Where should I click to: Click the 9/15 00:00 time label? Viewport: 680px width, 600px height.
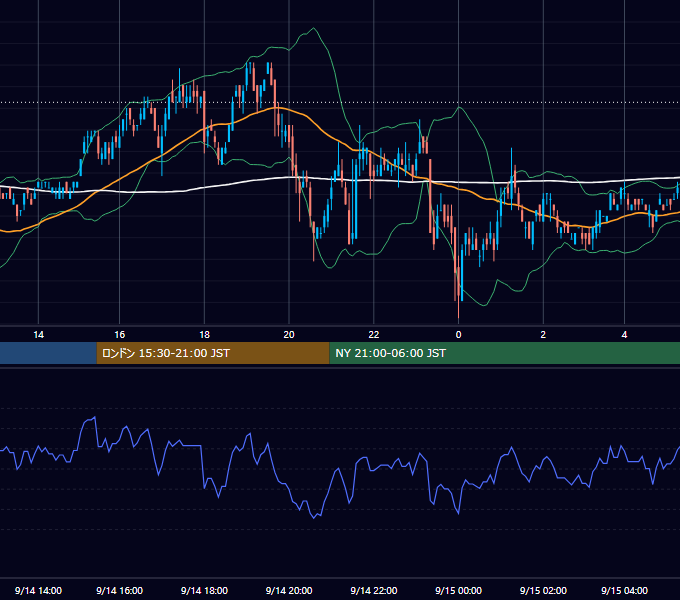click(458, 590)
